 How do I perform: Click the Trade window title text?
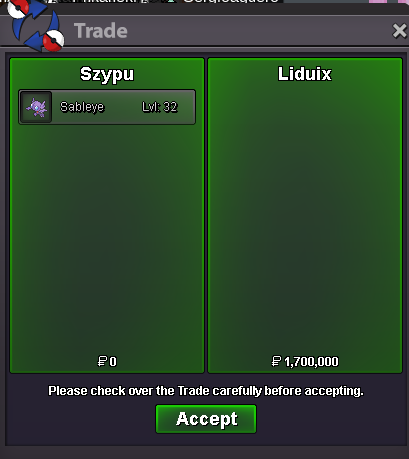pyautogui.click(x=101, y=31)
